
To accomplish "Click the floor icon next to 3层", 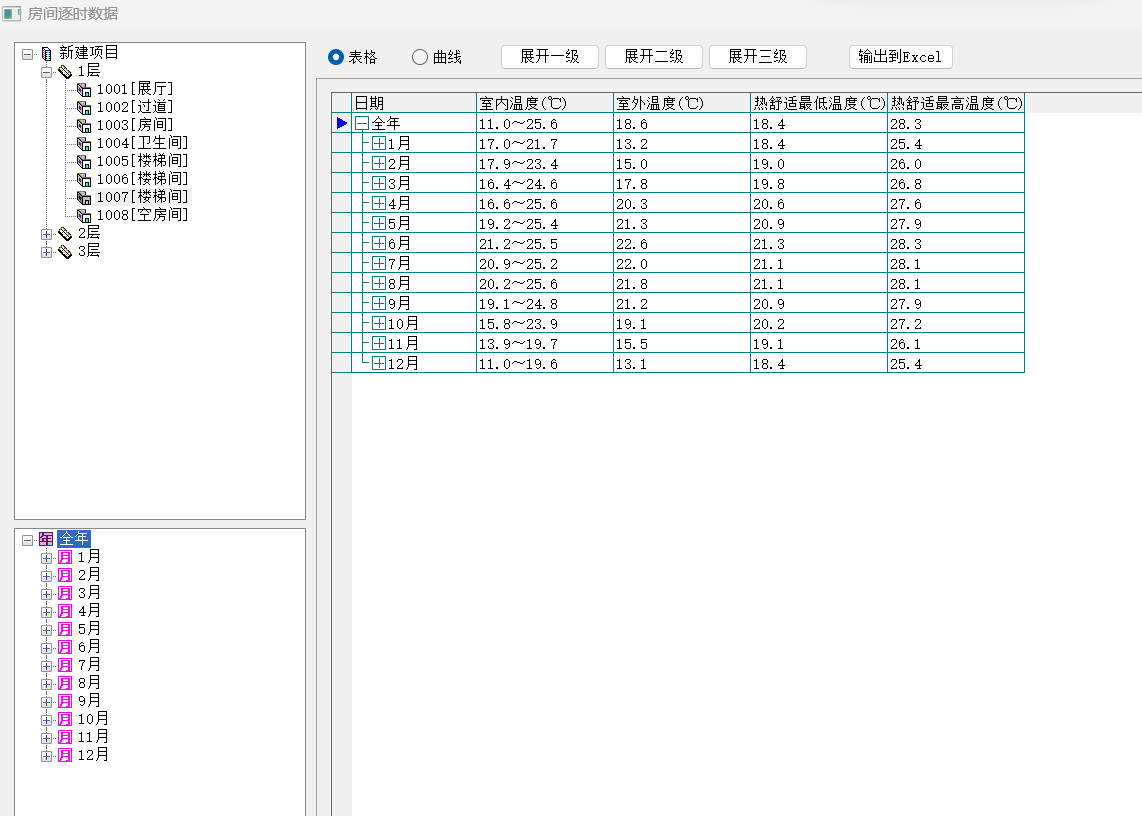I will click(x=65, y=251).
